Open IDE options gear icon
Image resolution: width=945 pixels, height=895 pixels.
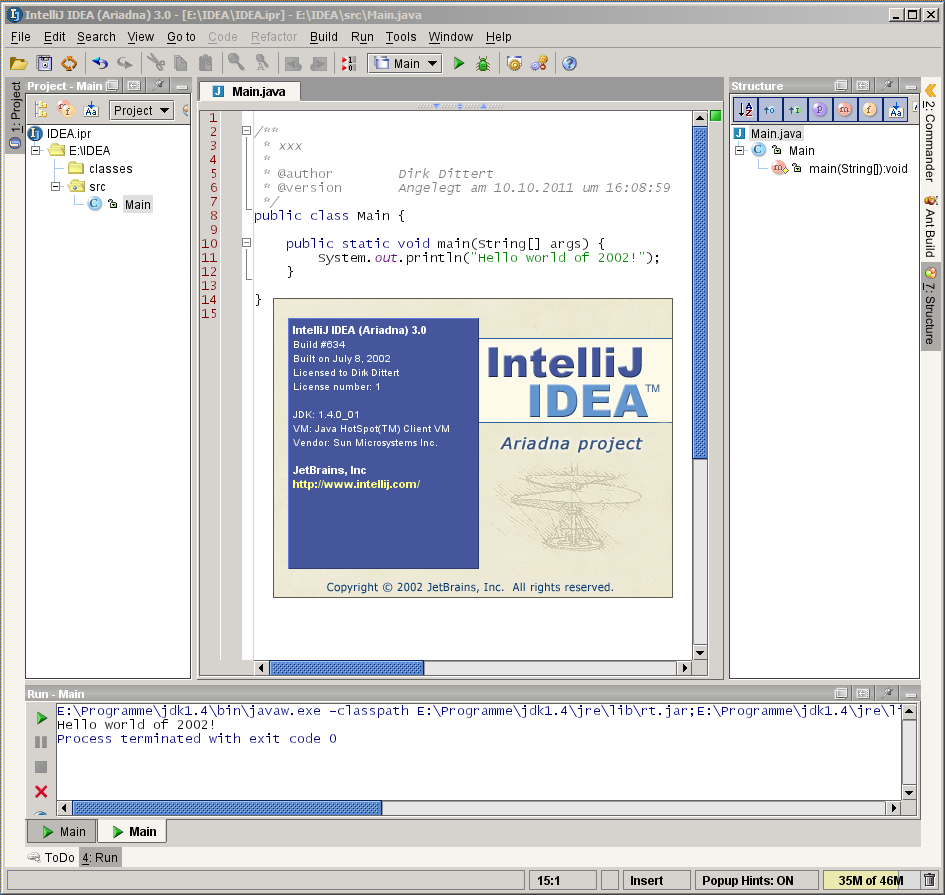click(x=514, y=63)
